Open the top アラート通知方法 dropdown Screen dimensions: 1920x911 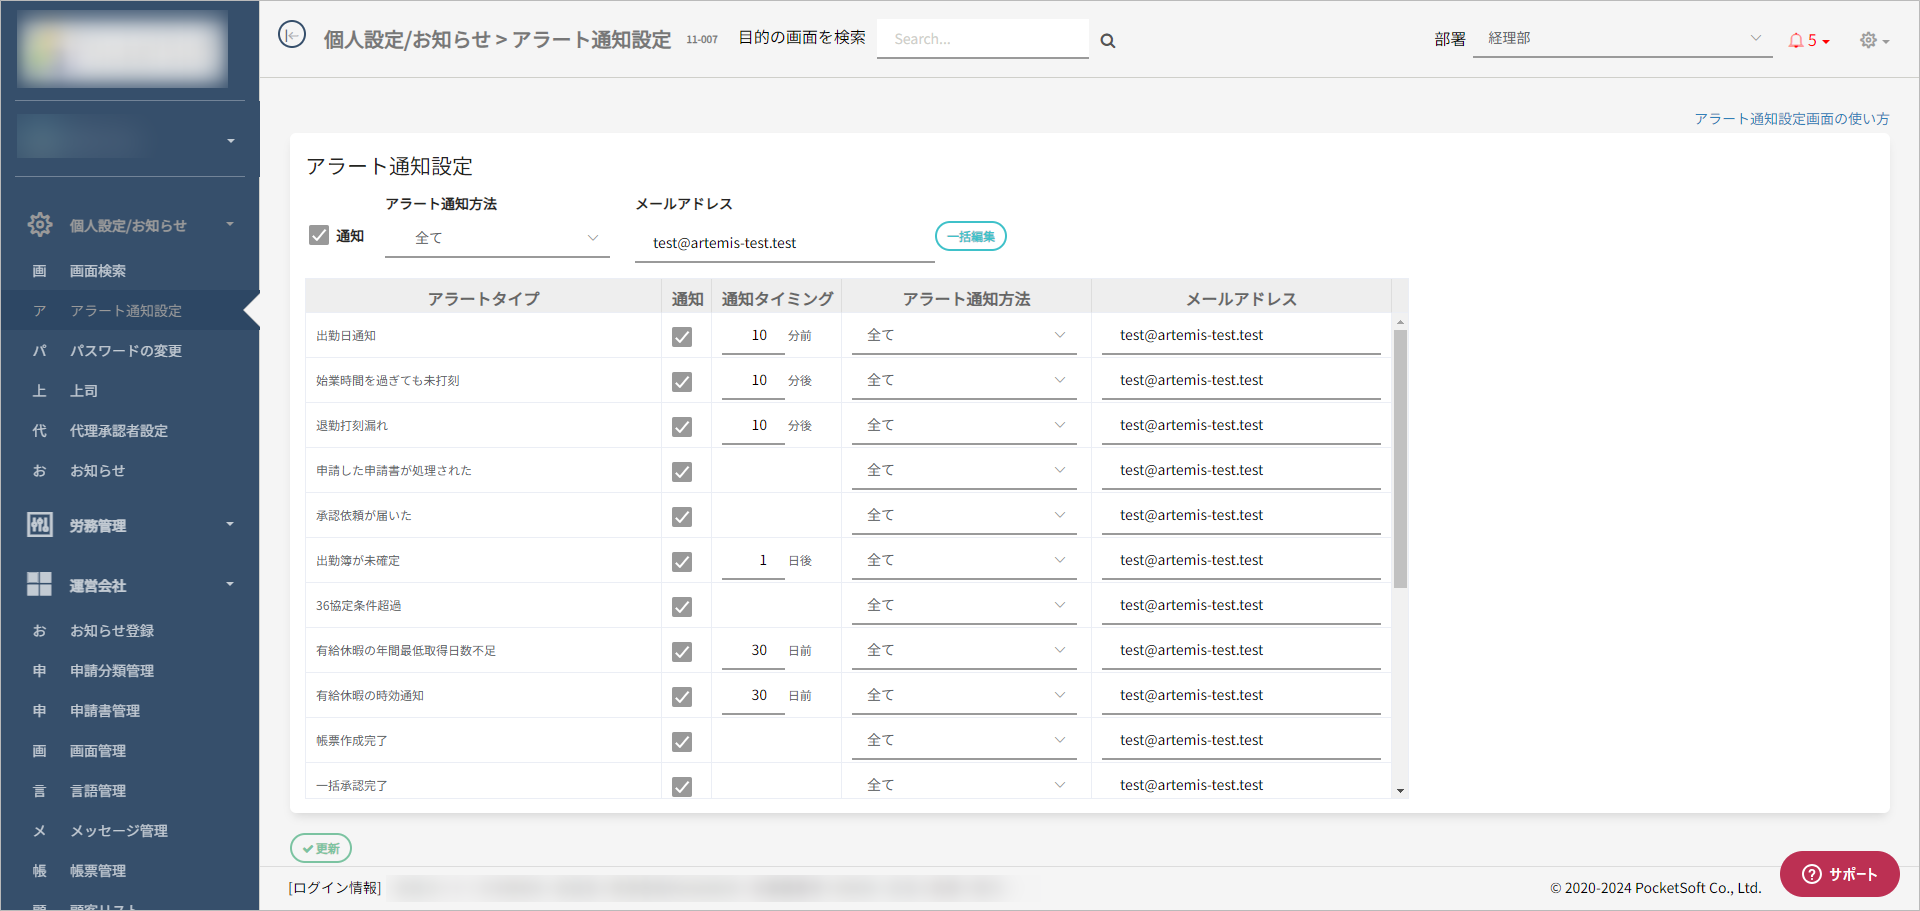497,238
